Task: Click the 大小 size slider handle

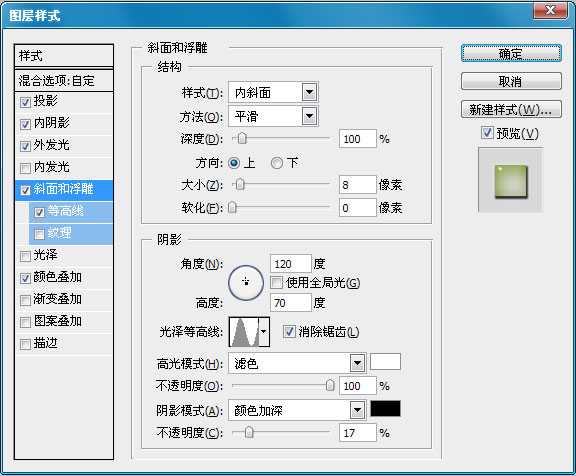Action: (x=240, y=184)
